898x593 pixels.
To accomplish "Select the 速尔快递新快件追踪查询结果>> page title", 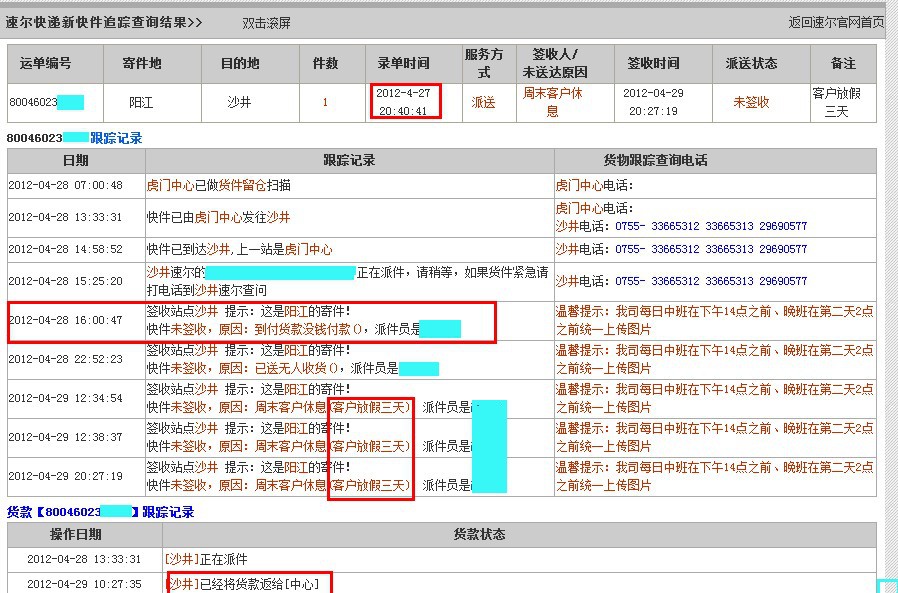I will (x=104, y=22).
